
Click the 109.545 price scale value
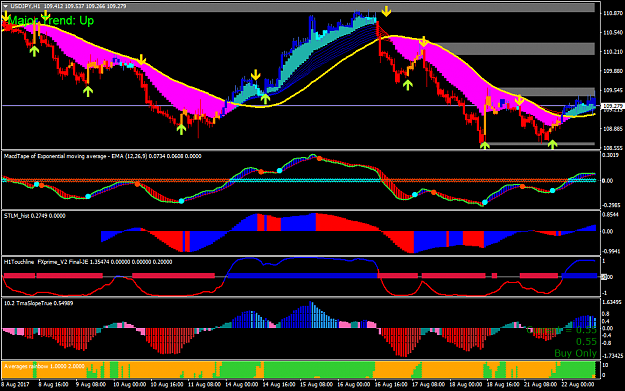click(613, 90)
